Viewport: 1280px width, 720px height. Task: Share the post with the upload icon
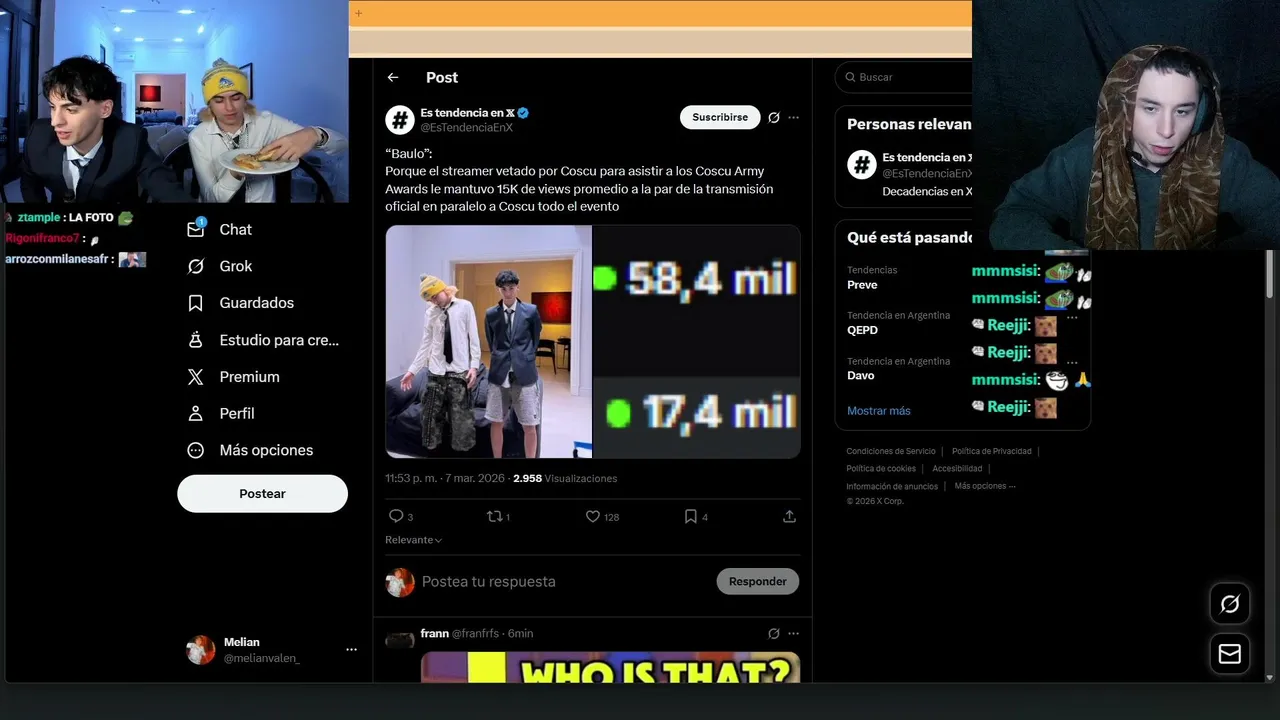[789, 516]
